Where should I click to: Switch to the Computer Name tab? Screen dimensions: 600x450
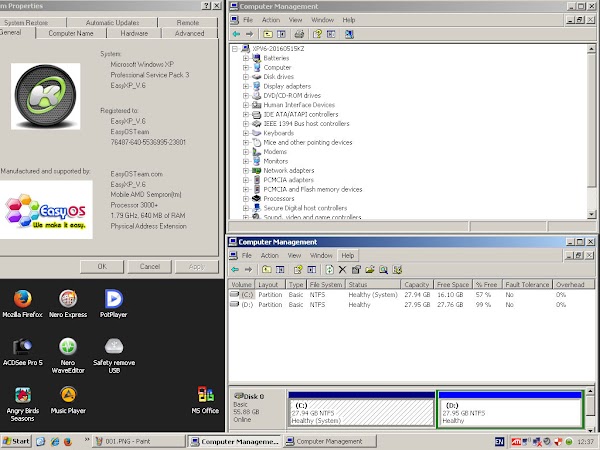(x=73, y=33)
